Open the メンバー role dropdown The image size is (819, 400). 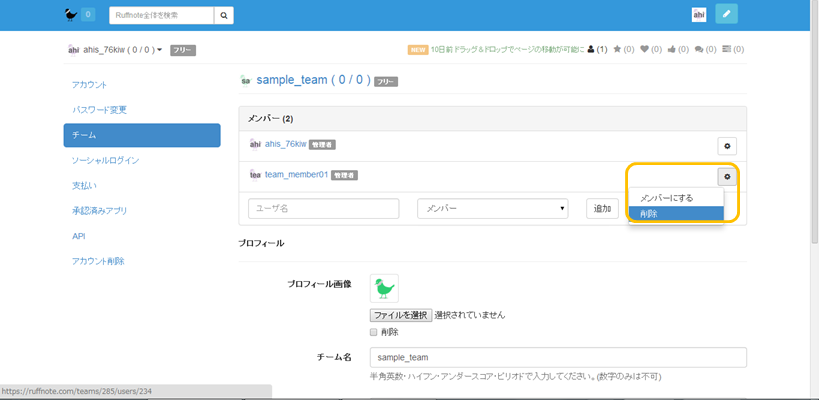(x=492, y=209)
